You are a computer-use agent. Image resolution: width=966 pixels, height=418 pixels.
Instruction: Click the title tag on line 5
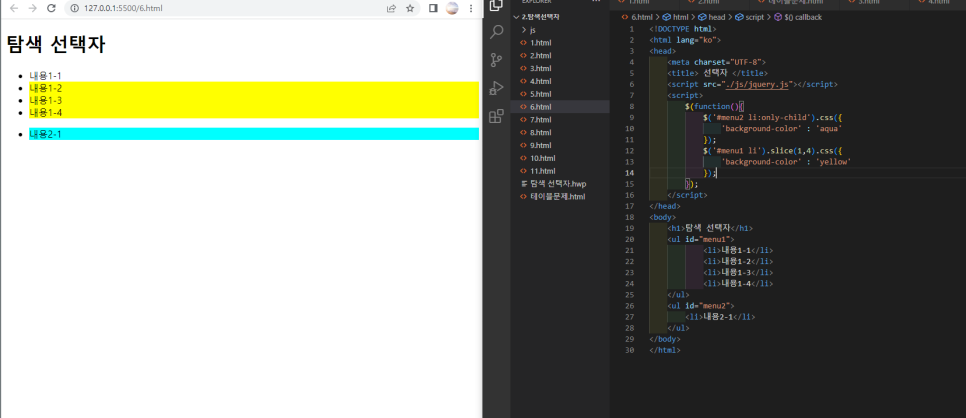point(718,73)
